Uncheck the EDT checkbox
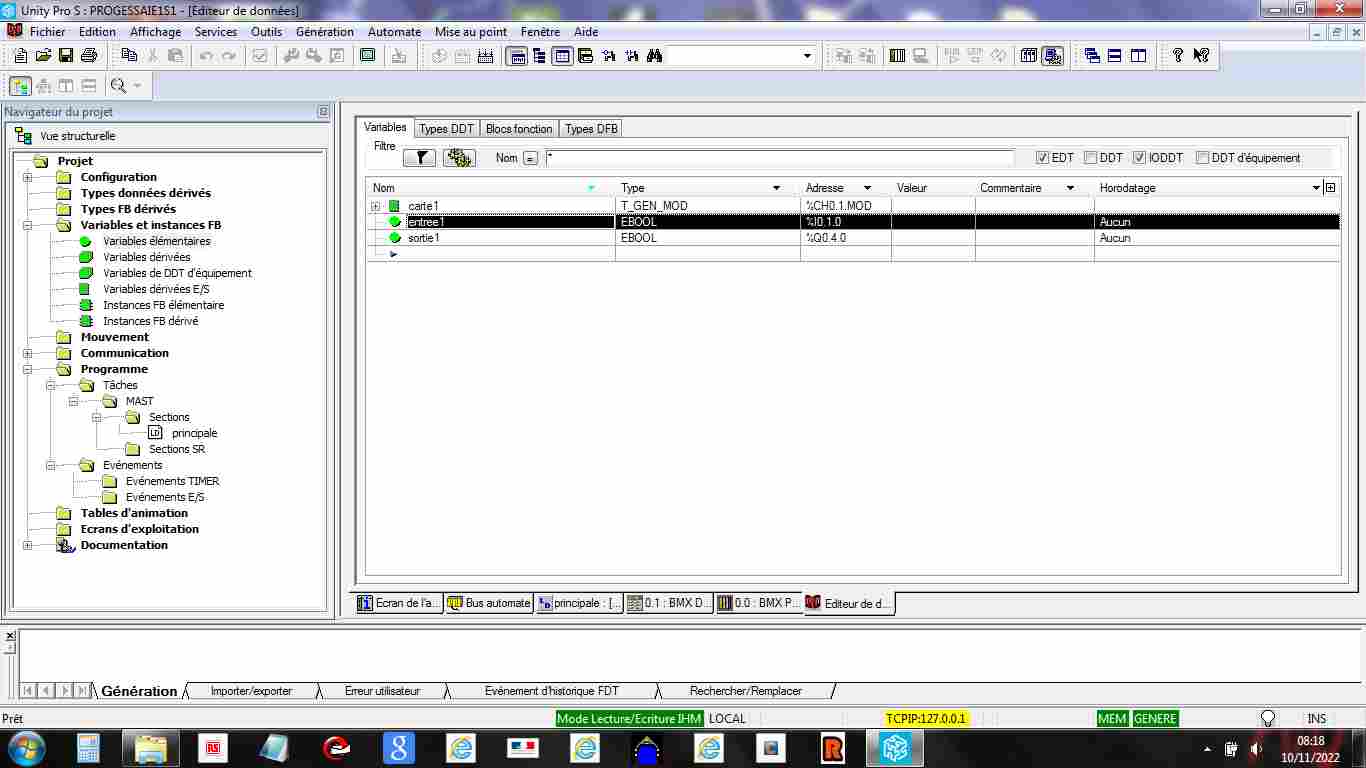Image resolution: width=1366 pixels, height=768 pixels. click(1042, 158)
